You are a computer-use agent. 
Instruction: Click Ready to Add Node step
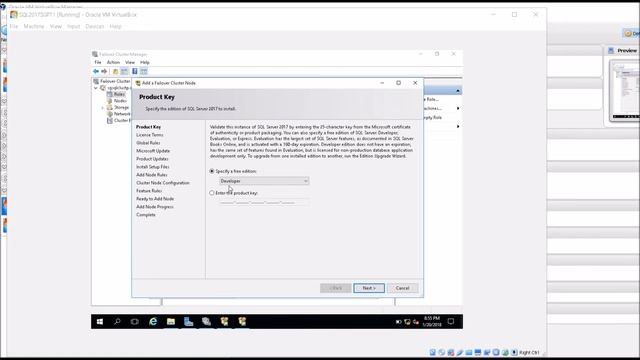coord(155,199)
